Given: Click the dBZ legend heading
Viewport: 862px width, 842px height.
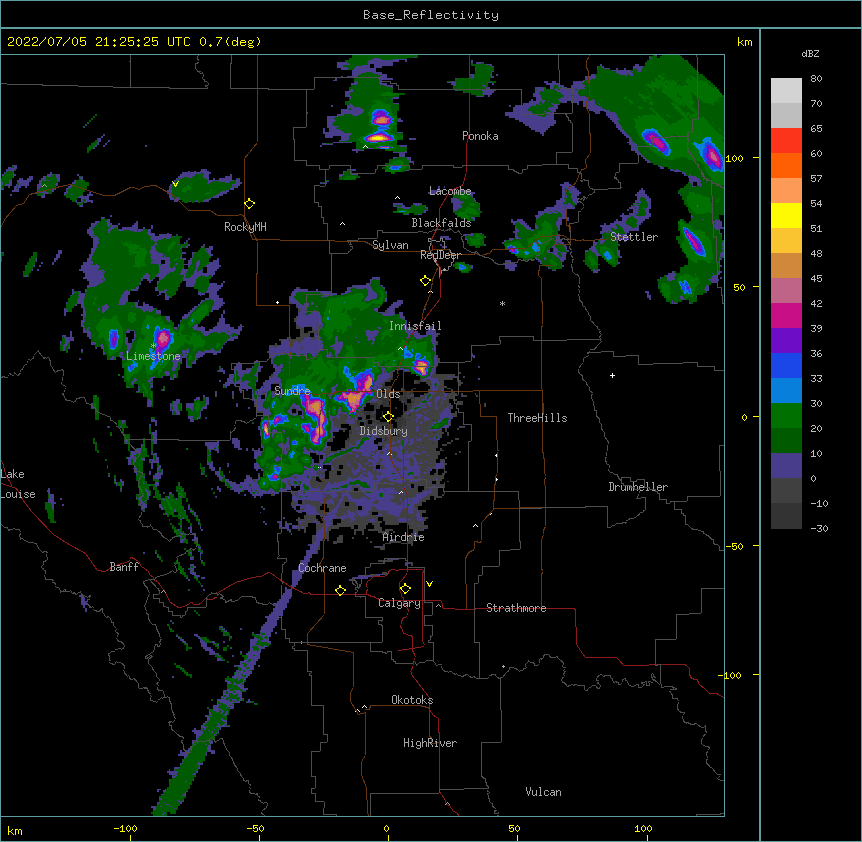Looking at the screenshot, I should pyautogui.click(x=810, y=53).
